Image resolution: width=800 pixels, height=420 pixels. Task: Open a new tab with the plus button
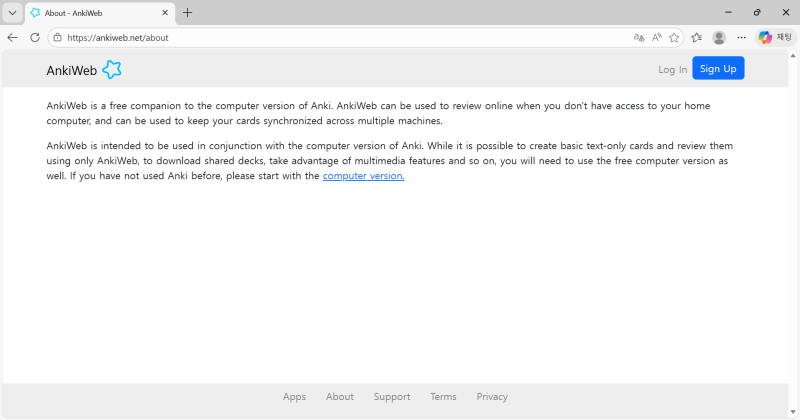click(x=187, y=13)
